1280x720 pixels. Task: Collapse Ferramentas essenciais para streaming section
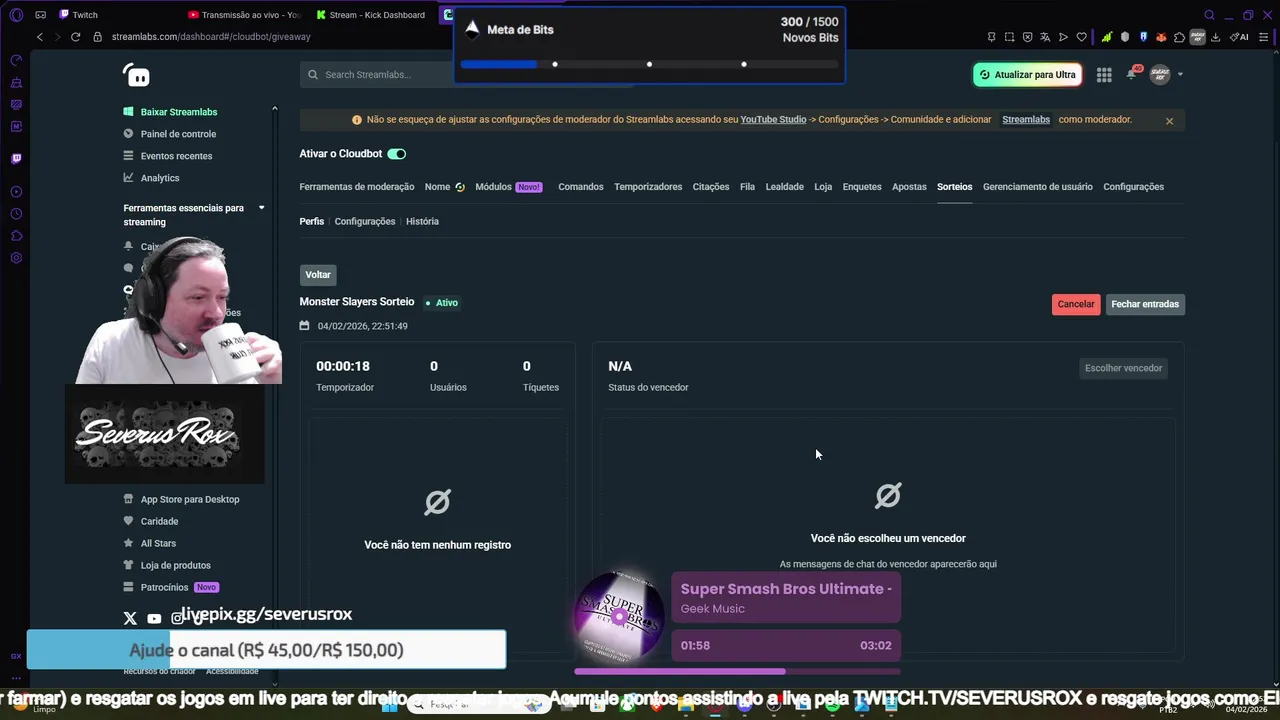[262, 208]
